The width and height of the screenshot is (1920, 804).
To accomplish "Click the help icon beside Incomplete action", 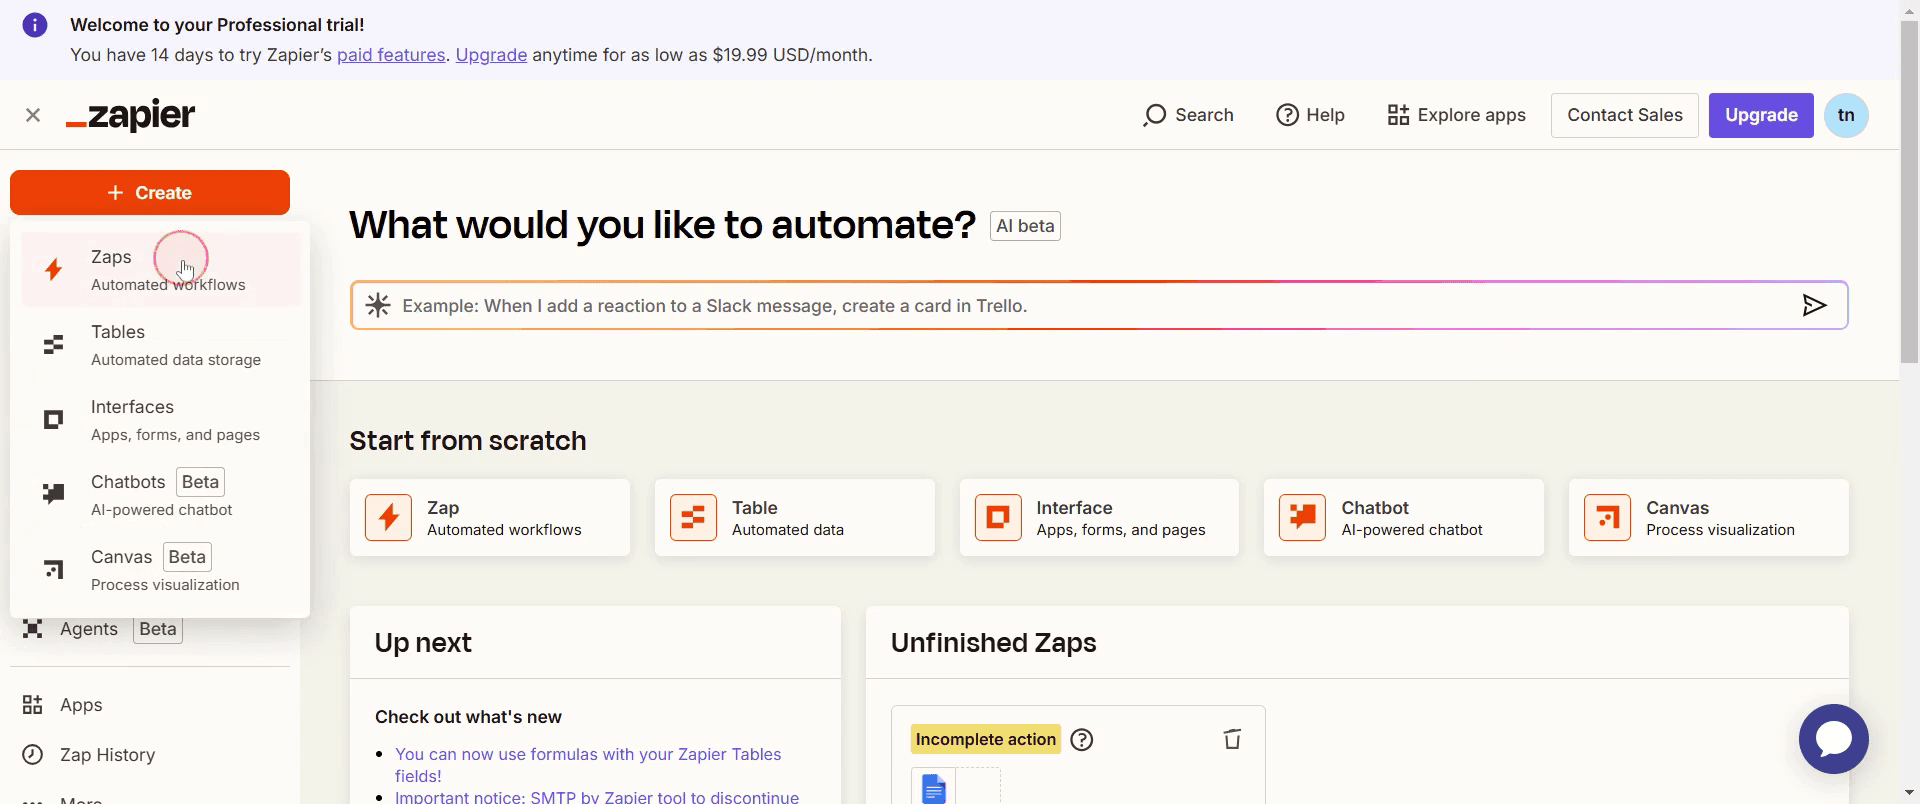I will pyautogui.click(x=1082, y=739).
